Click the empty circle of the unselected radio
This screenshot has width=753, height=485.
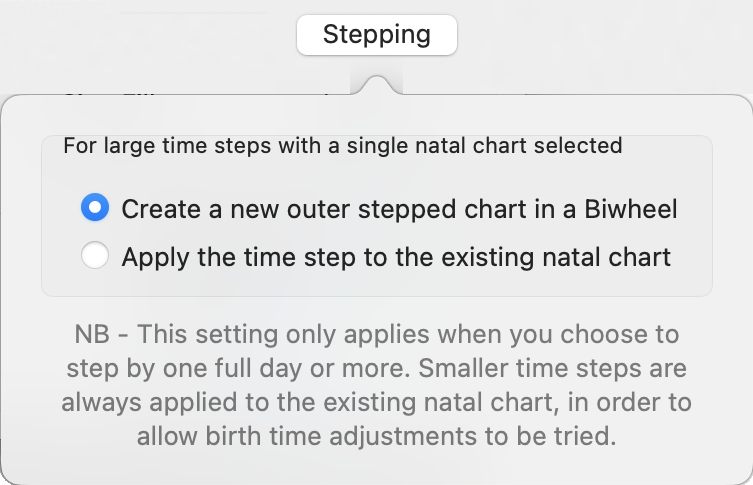(x=95, y=256)
